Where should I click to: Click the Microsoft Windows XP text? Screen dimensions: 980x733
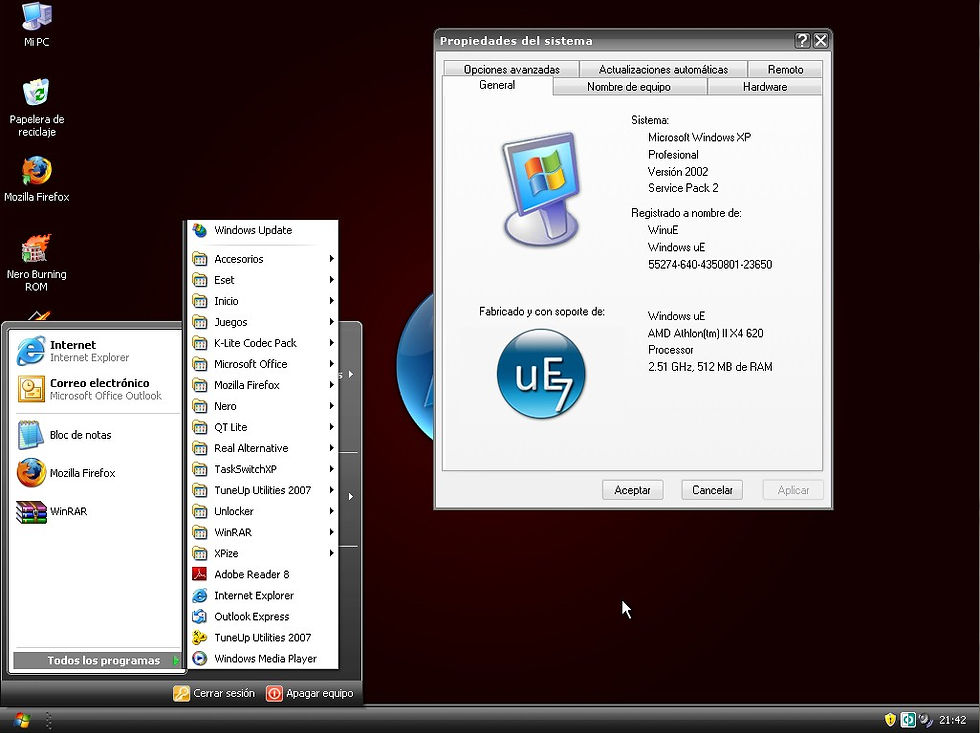pyautogui.click(x=699, y=137)
